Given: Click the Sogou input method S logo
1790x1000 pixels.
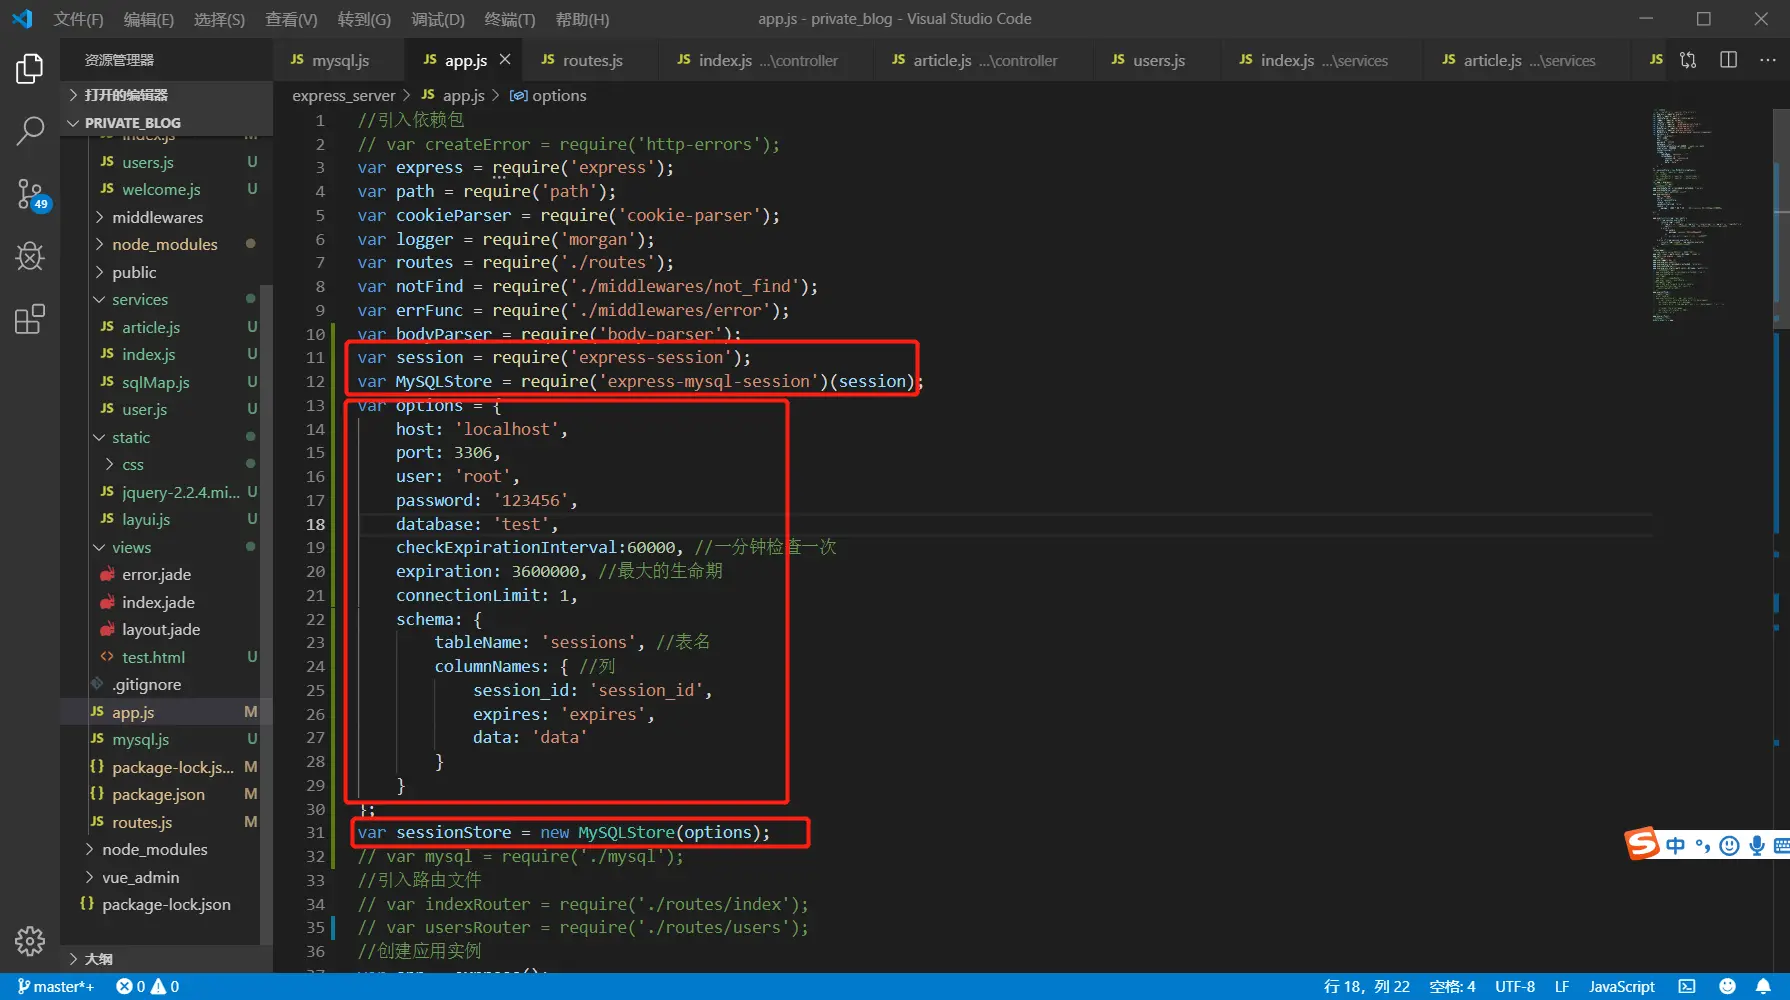Looking at the screenshot, I should click(x=1642, y=844).
